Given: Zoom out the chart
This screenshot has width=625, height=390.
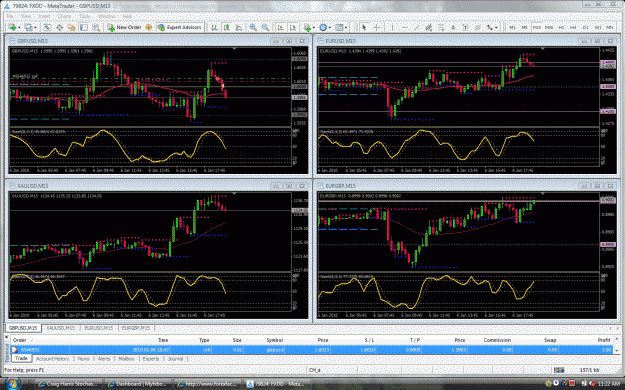Looking at the screenshot, I should point(265,27).
